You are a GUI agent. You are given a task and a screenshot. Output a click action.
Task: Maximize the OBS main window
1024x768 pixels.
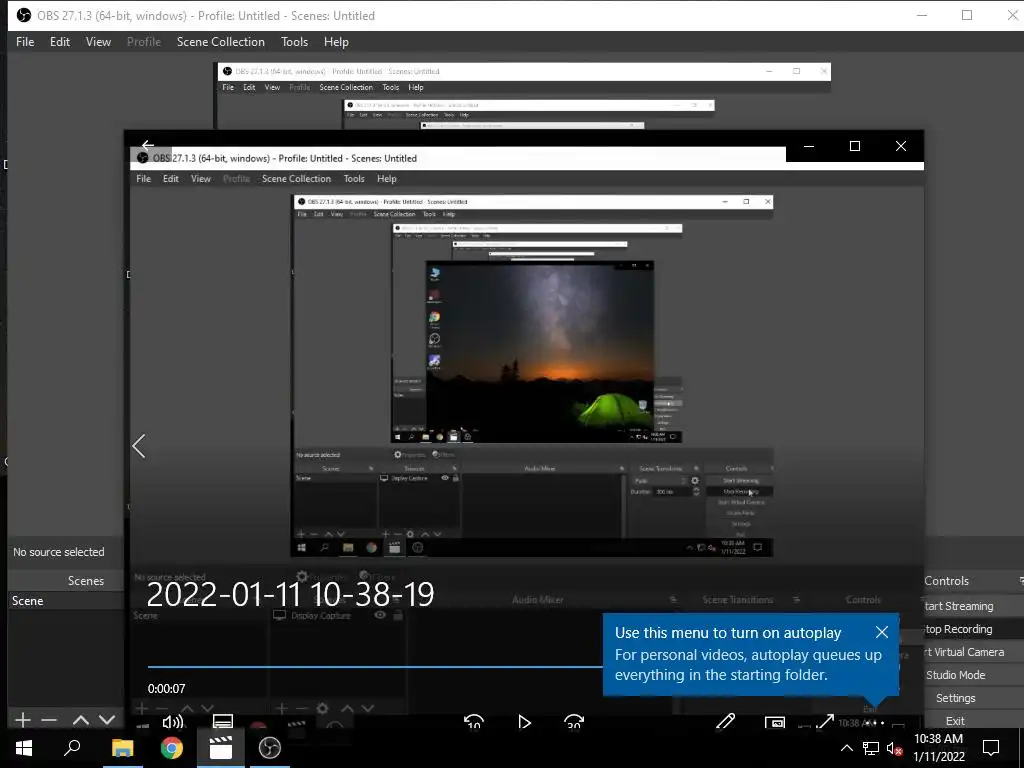967,15
